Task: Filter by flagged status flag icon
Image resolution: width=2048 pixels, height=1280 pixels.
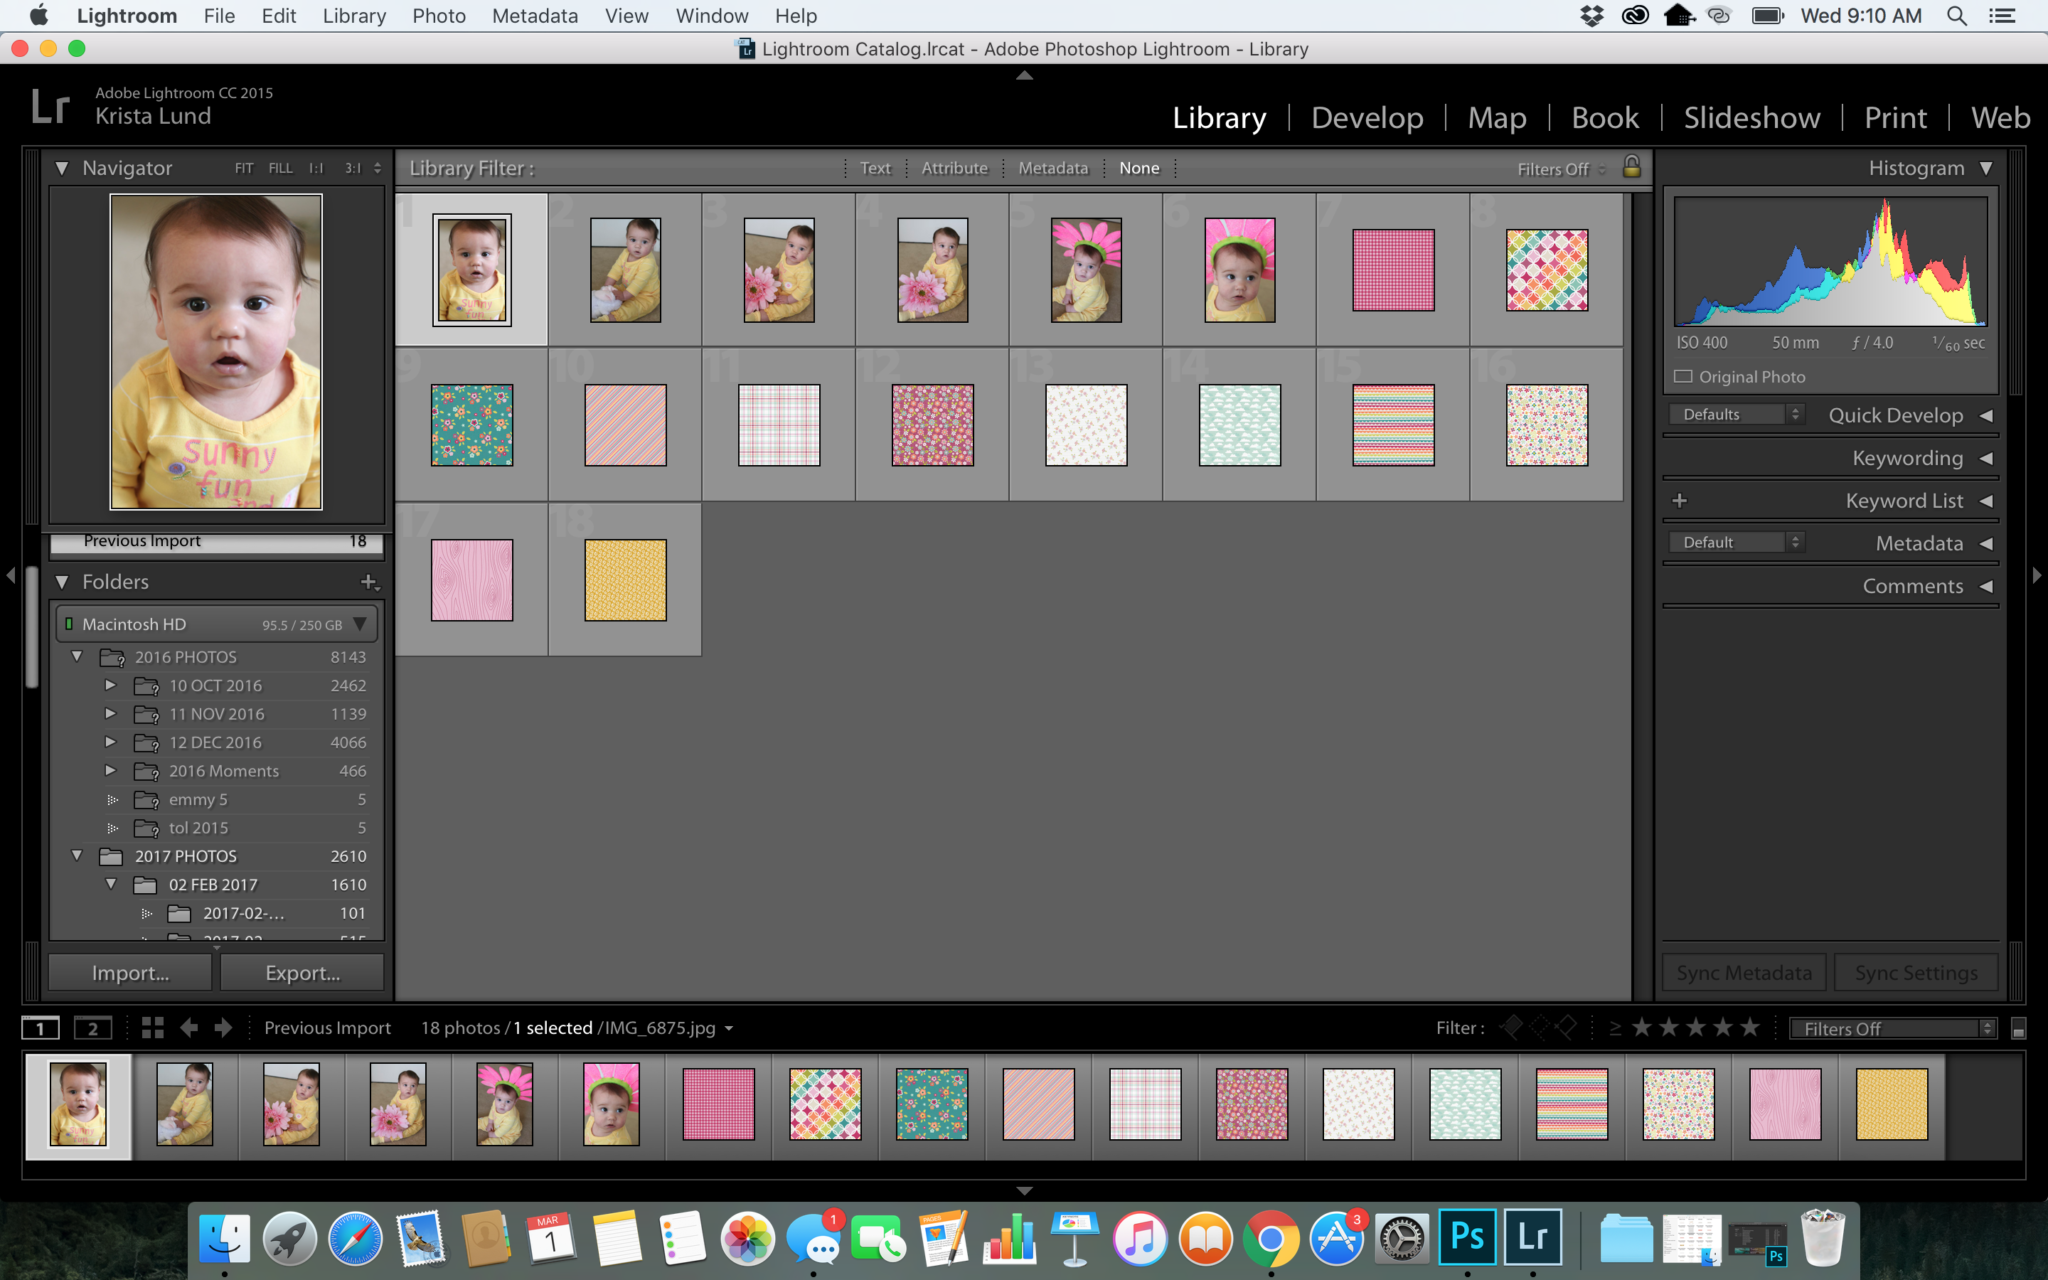Action: (1512, 1027)
